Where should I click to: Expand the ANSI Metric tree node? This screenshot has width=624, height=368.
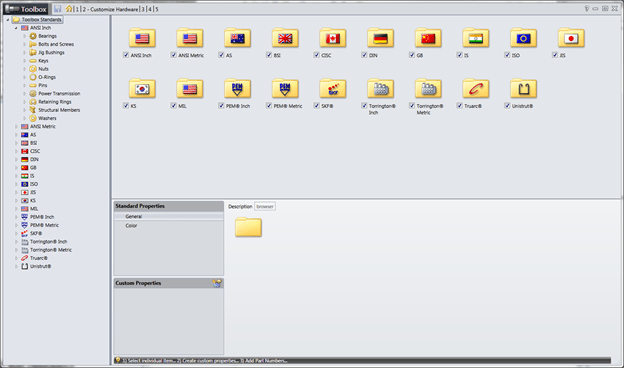coord(16,127)
